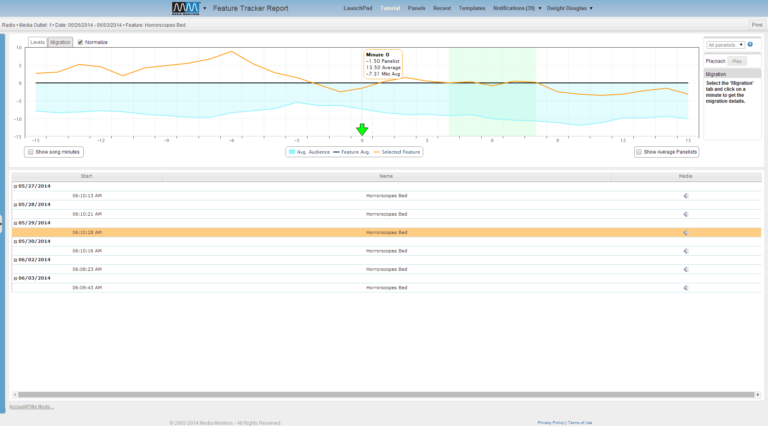Open Tutorial menu item
Image resolution: width=768 pixels, height=426 pixels.
(390, 8)
